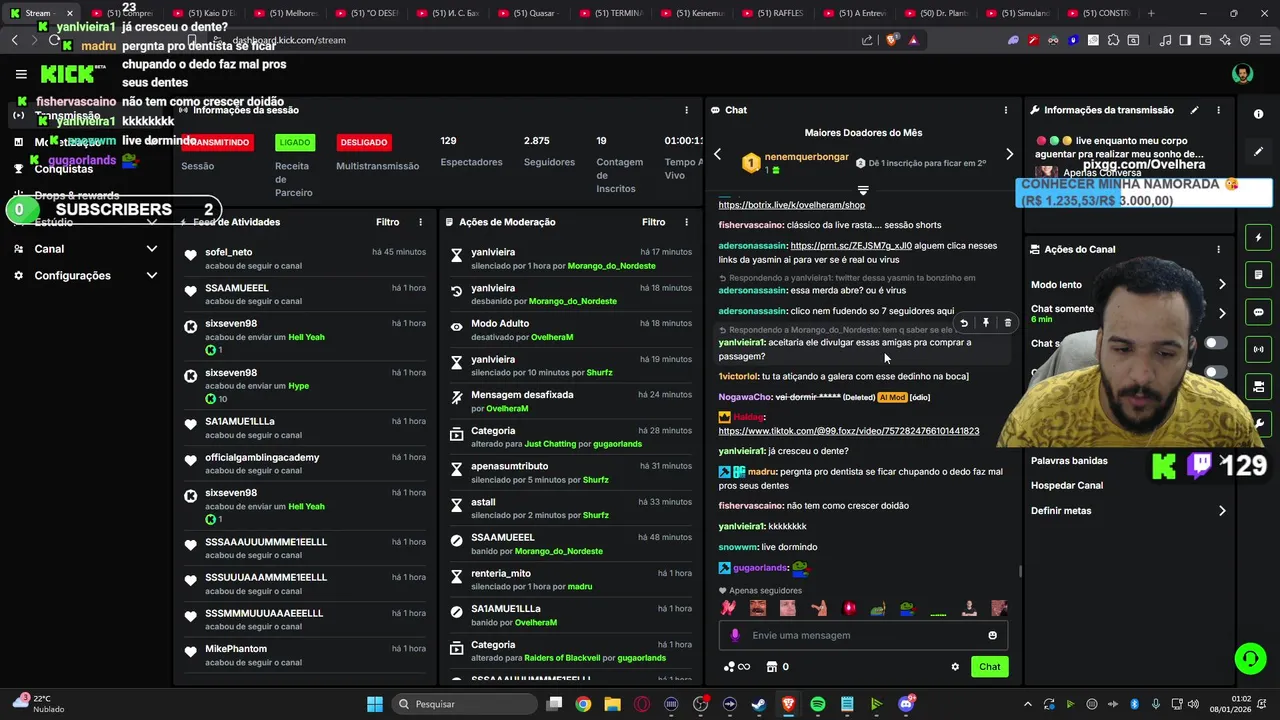Click the green headset support button
Image resolution: width=1280 pixels, height=720 pixels.
pyautogui.click(x=1250, y=658)
